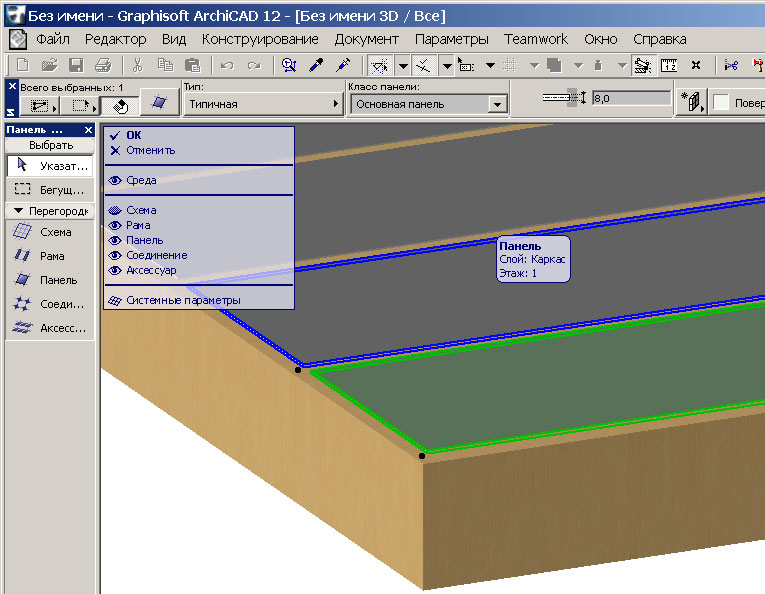Toggle the eye for Рама in edit palette
Viewport: 765px width, 594px height.
115,225
